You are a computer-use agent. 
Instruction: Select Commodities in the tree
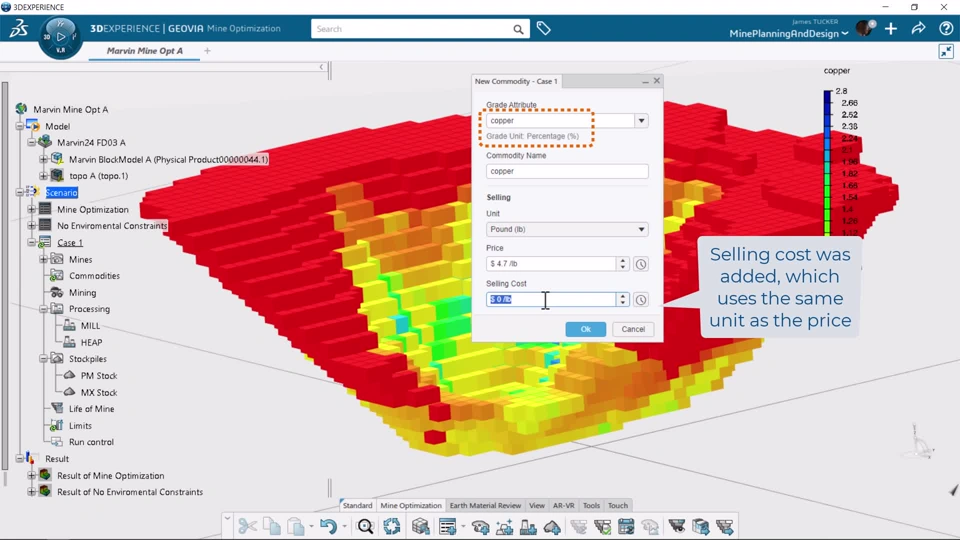coord(94,276)
